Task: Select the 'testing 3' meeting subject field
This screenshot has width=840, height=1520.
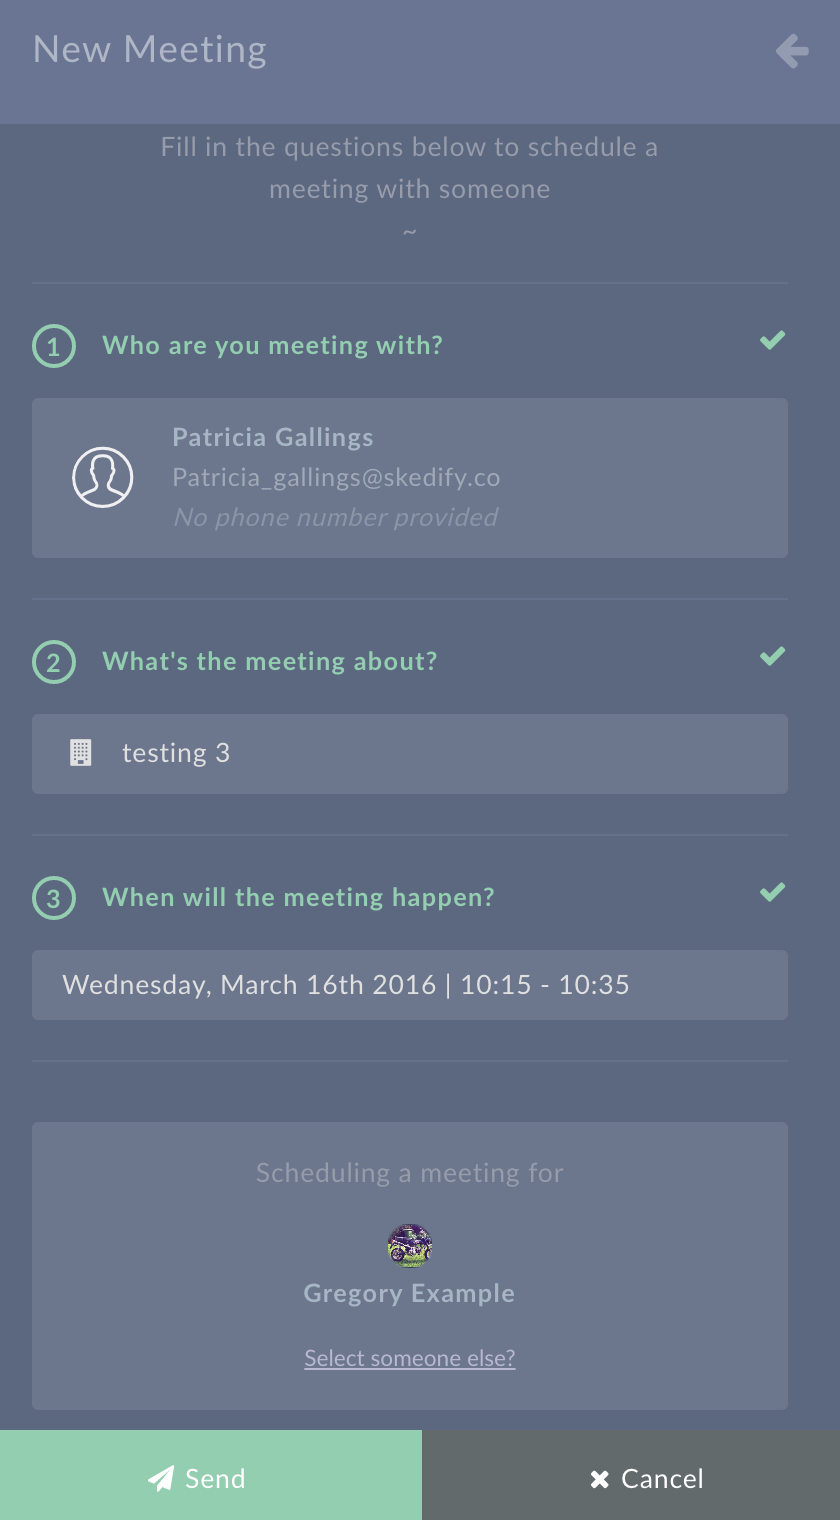Action: (410, 754)
